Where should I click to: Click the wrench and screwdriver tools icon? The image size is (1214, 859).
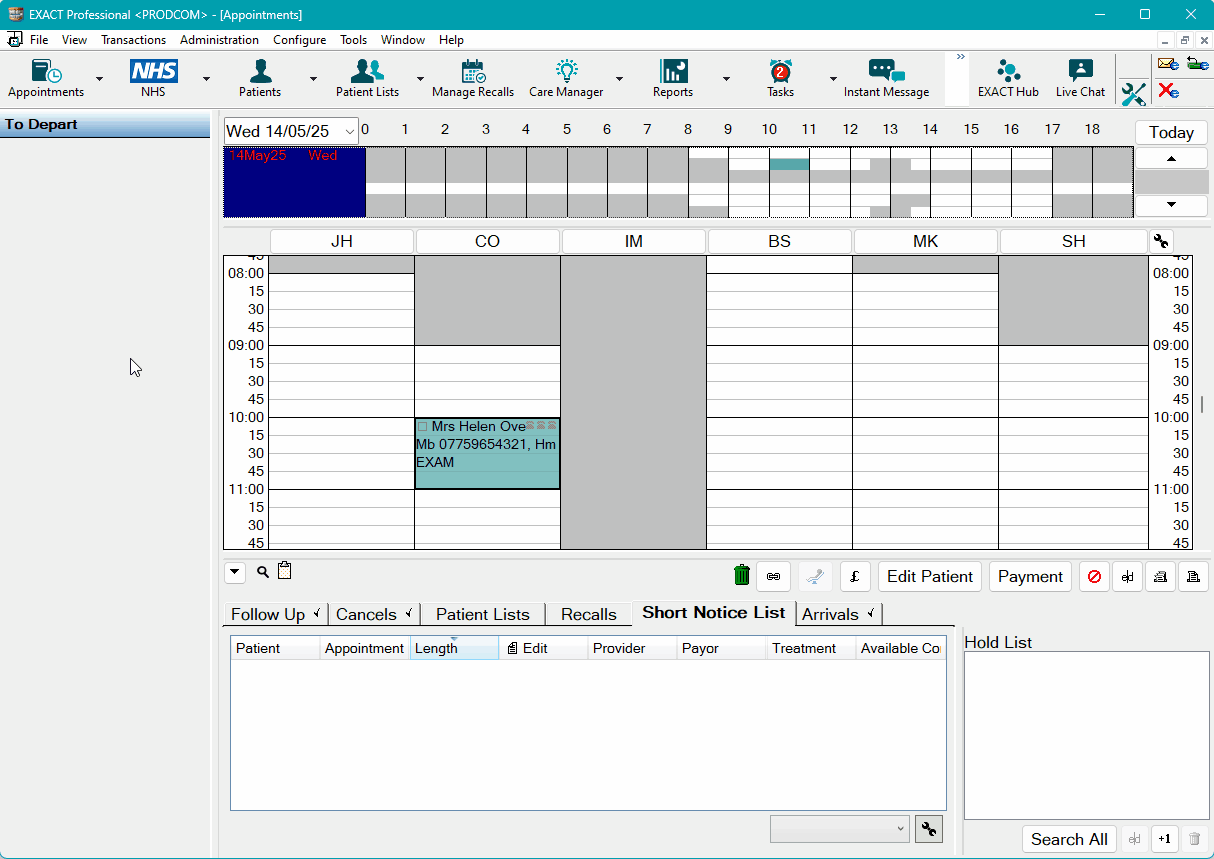[1134, 94]
